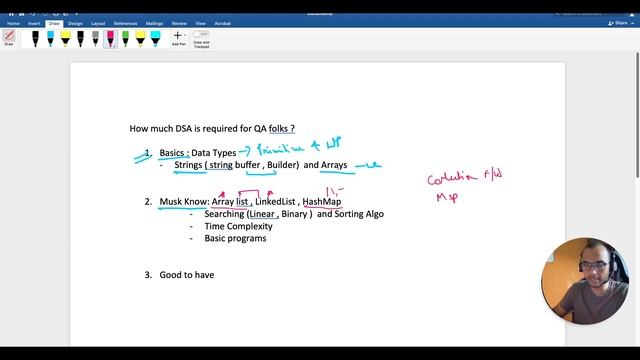Open the View tab
640x360 pixels.
tap(200, 24)
